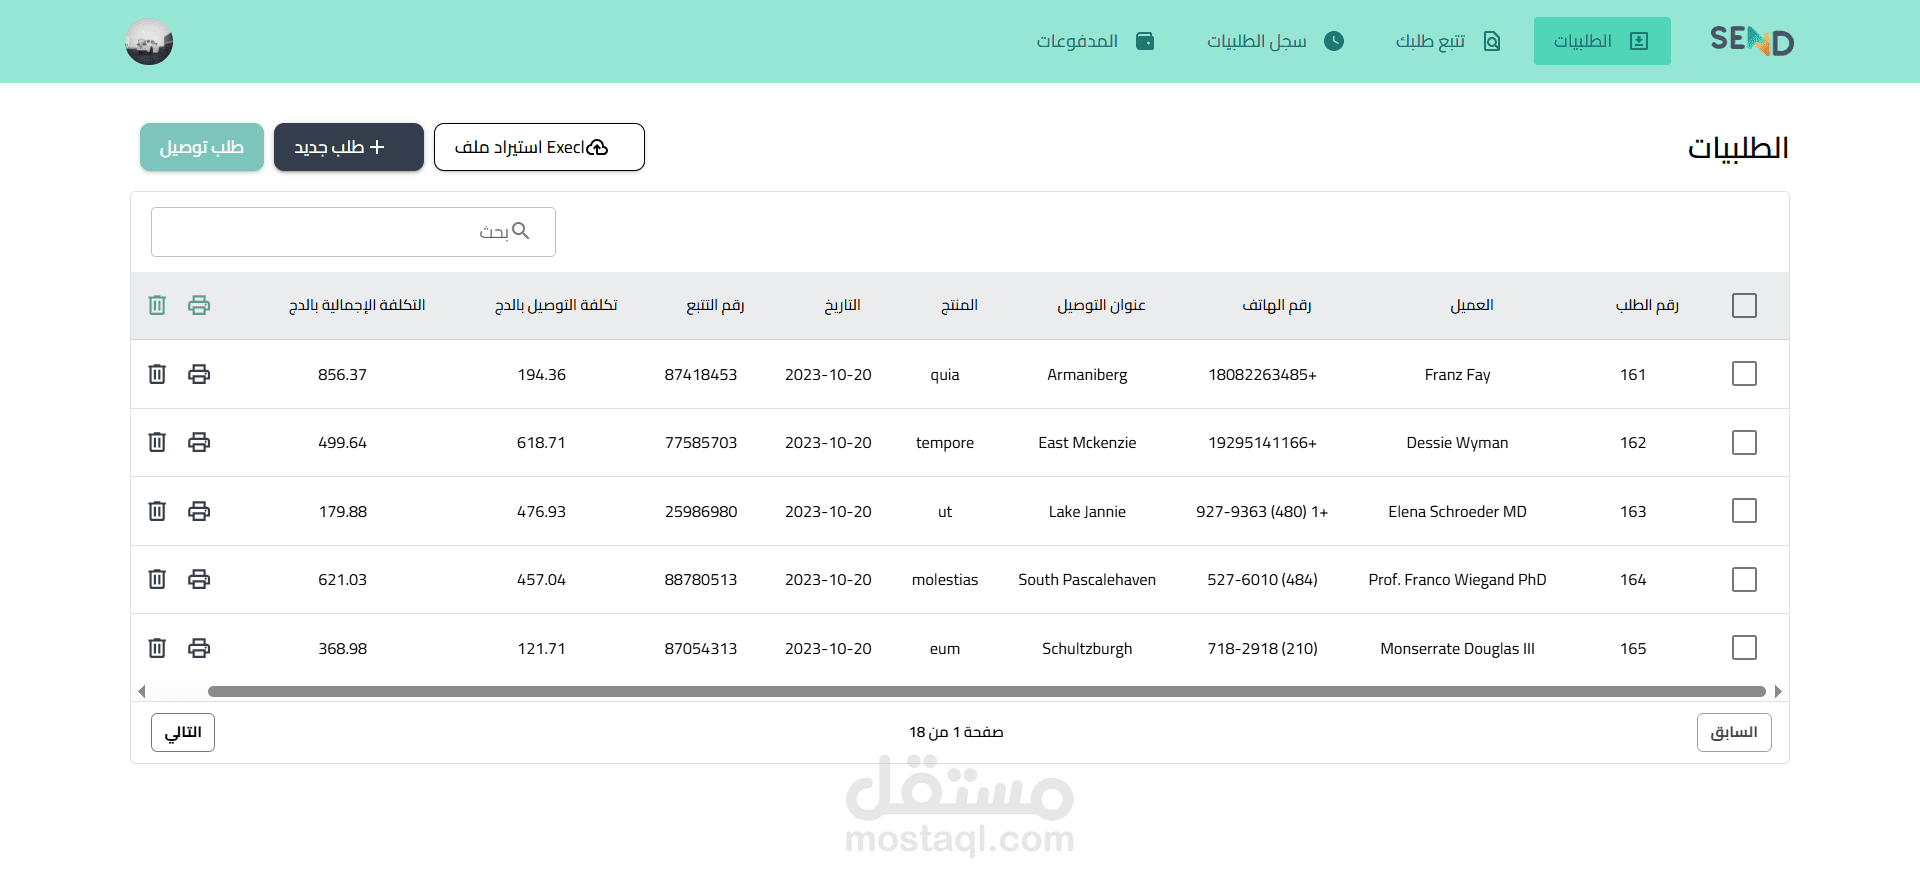The image size is (1920, 877).
Task: Select checkbox for order 161
Action: [1744, 374]
